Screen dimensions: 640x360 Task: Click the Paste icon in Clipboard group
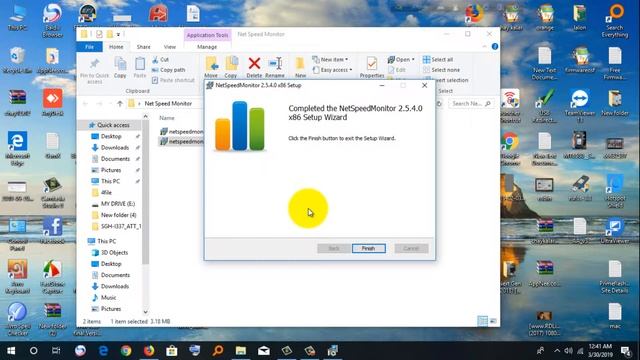click(x=140, y=68)
